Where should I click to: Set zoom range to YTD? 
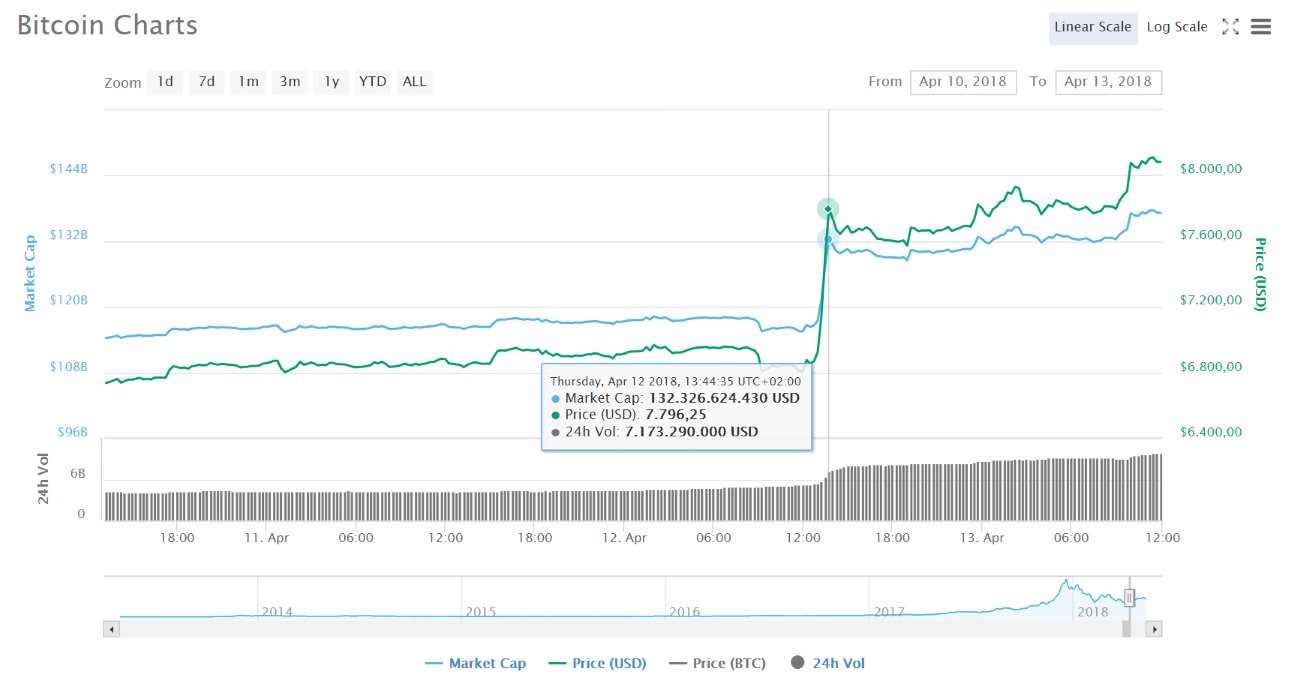pyautogui.click(x=373, y=81)
